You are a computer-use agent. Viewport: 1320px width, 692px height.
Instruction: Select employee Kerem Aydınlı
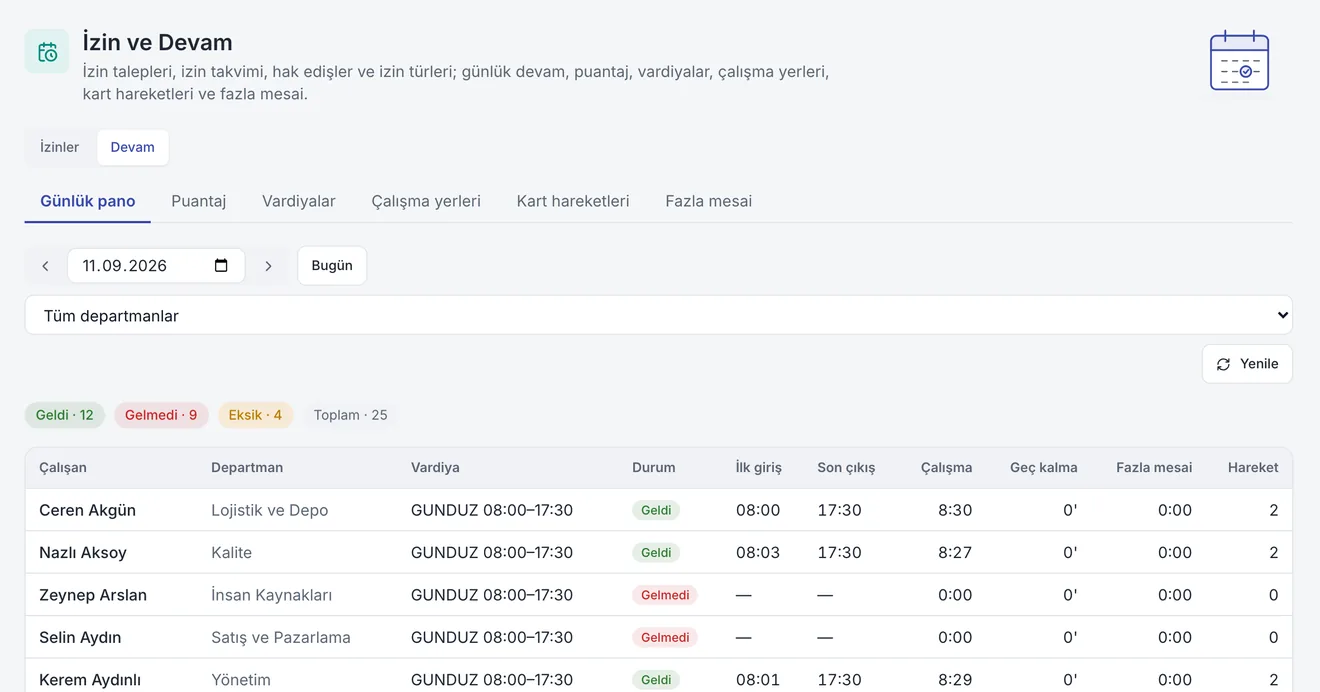[x=90, y=680]
